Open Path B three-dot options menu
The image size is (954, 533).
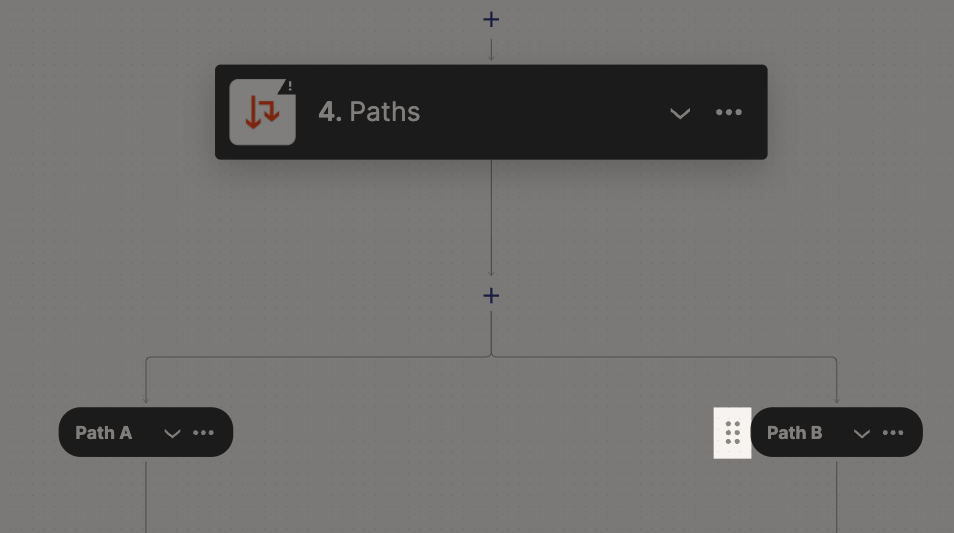[893, 433]
